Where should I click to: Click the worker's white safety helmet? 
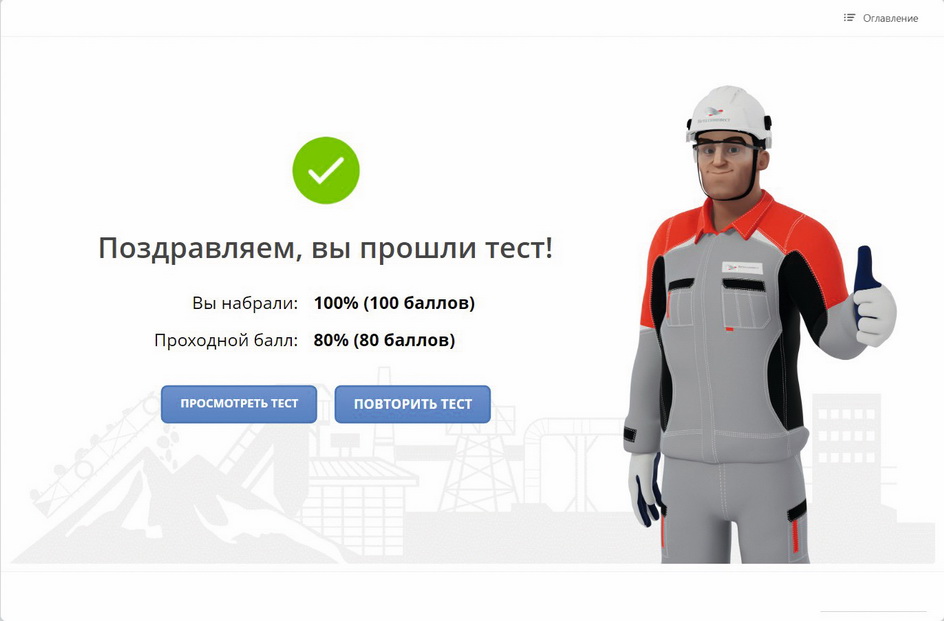[x=729, y=114]
